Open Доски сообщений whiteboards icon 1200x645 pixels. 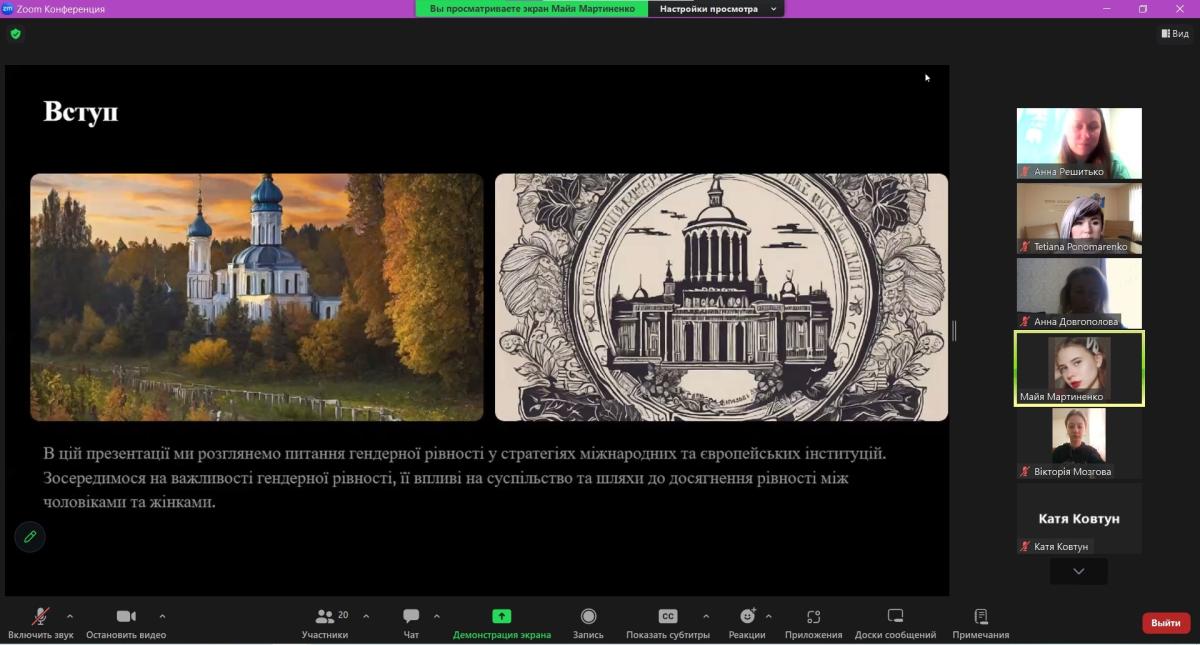click(895, 617)
